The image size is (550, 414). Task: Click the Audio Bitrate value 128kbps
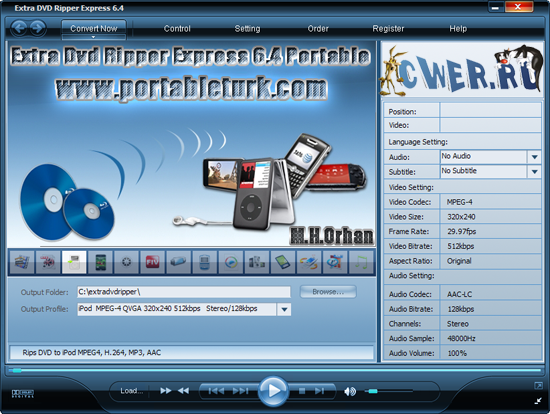[461, 309]
